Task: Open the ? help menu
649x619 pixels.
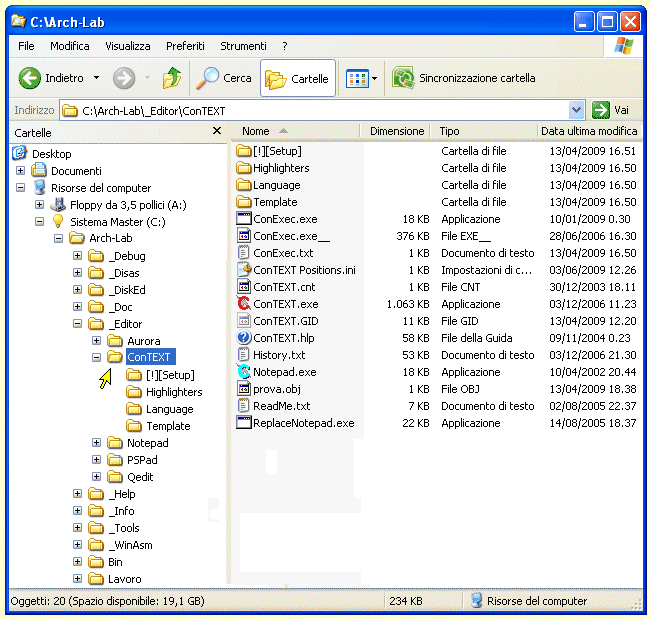Action: click(x=285, y=46)
